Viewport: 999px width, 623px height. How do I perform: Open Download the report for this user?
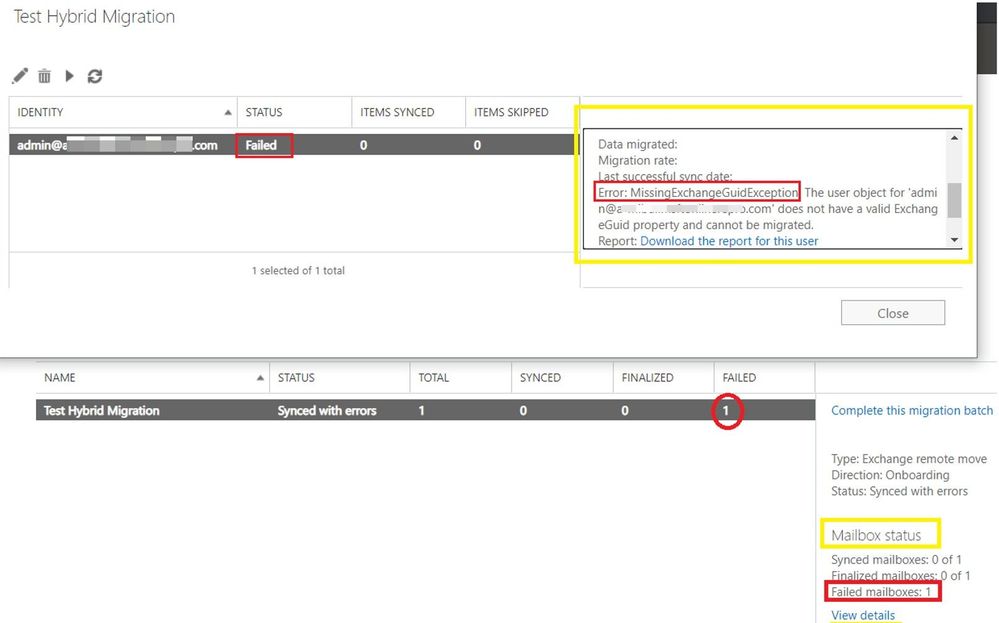click(729, 241)
